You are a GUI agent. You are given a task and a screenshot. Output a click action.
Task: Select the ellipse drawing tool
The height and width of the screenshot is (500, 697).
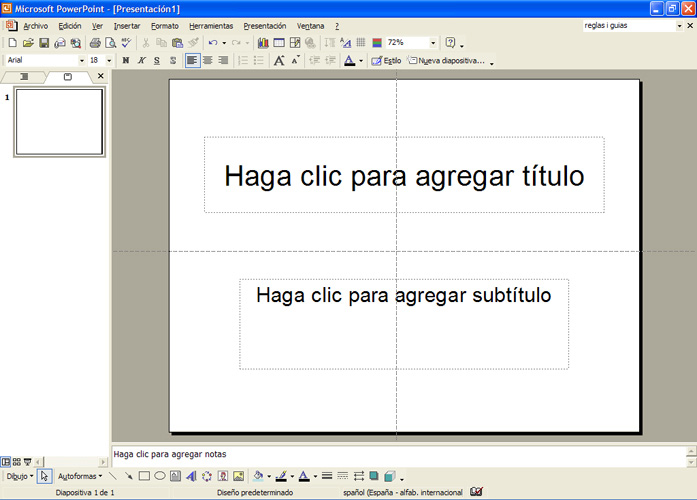pyautogui.click(x=160, y=476)
